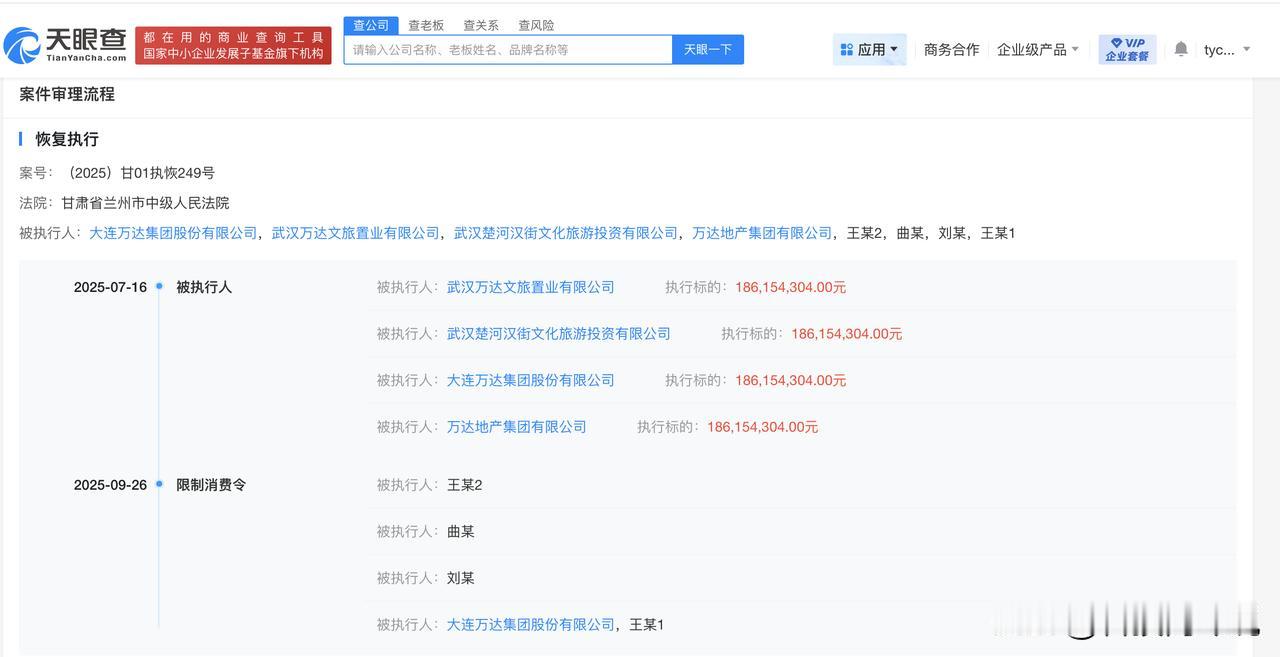
Task: Select the 恢复执行 section heading
Action: [x=67, y=139]
